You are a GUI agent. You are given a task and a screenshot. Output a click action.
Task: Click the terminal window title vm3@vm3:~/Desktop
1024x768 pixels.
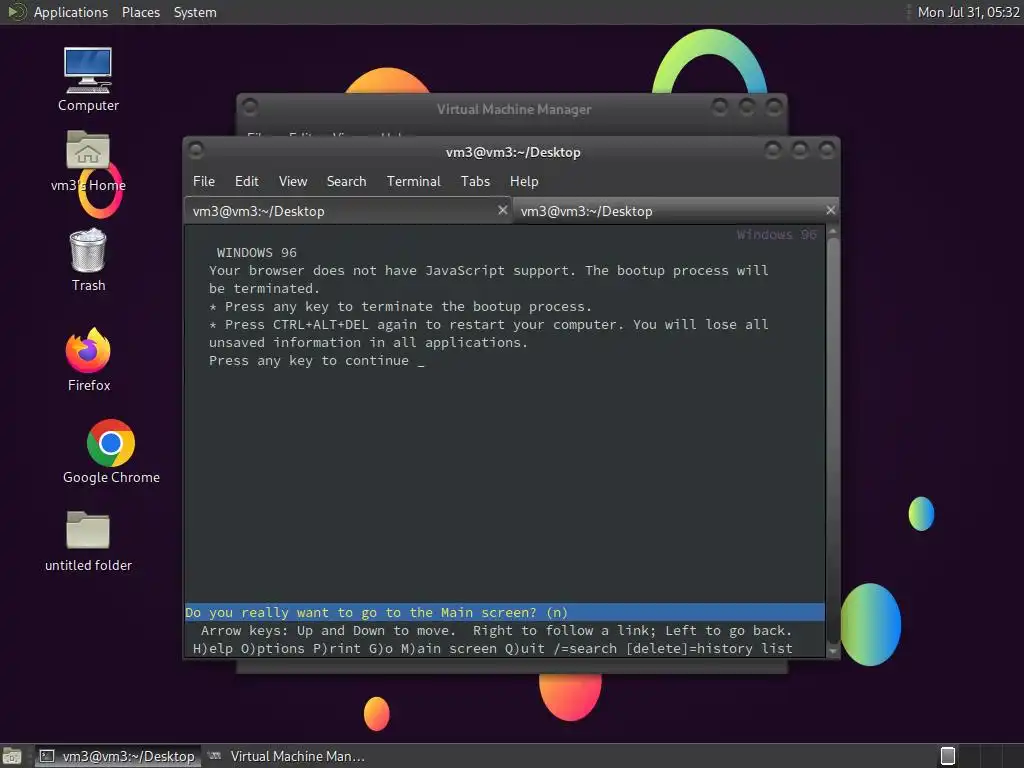(x=513, y=152)
